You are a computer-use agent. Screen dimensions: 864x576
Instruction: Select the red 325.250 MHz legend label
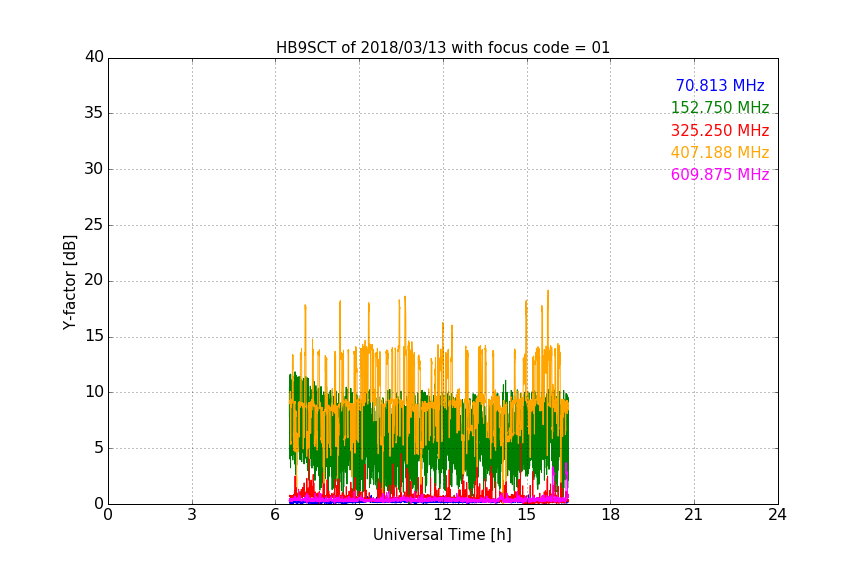coord(720,130)
